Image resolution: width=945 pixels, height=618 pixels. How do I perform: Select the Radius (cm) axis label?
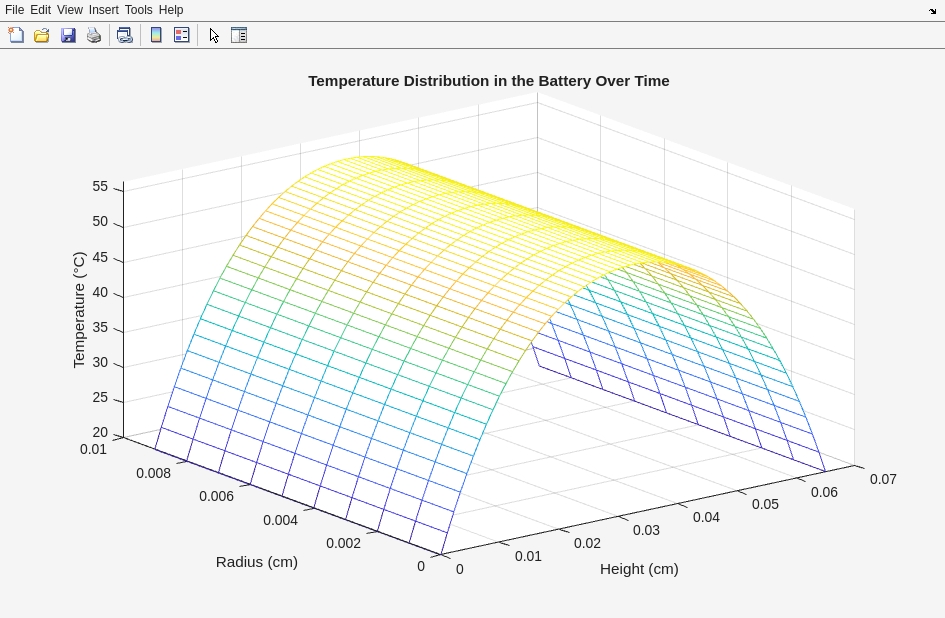coord(257,562)
